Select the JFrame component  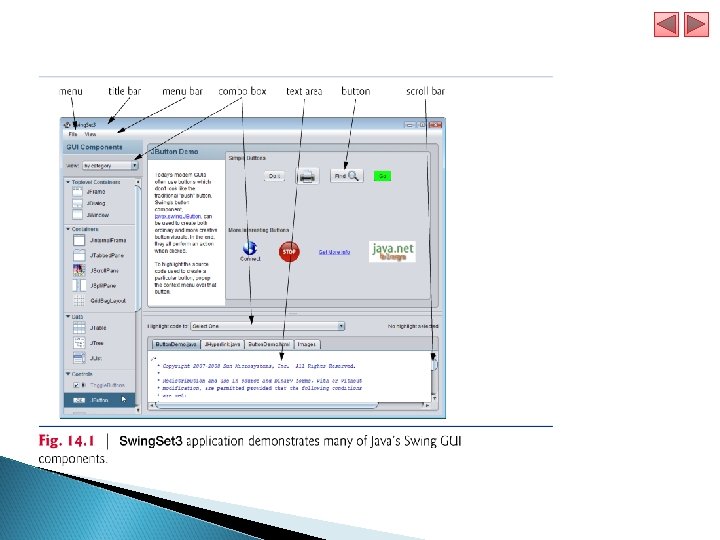(x=89, y=191)
